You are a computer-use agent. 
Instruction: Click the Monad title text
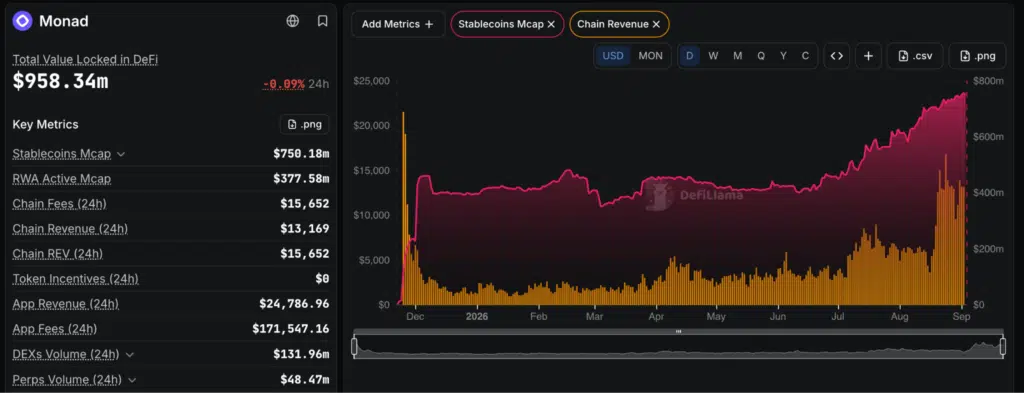pyautogui.click(x=63, y=21)
